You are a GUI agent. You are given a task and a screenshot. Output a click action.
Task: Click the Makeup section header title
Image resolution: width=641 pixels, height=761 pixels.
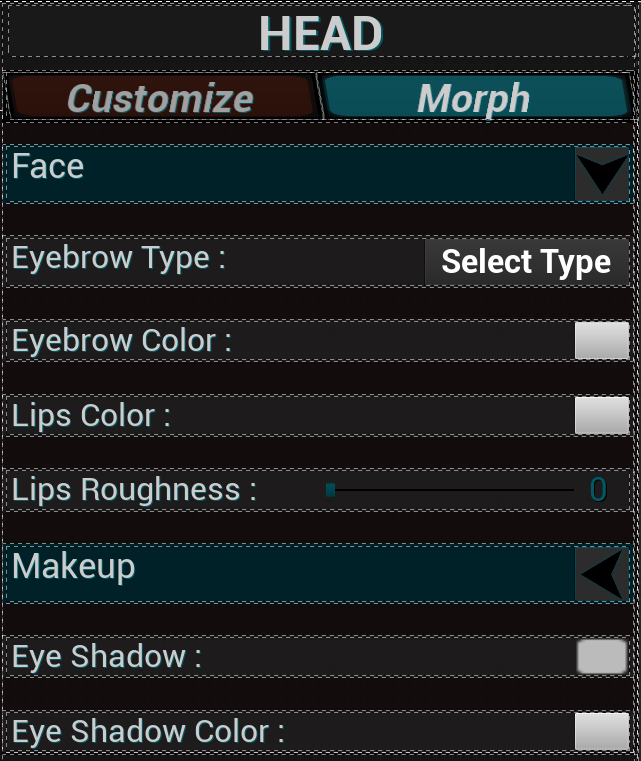[74, 567]
